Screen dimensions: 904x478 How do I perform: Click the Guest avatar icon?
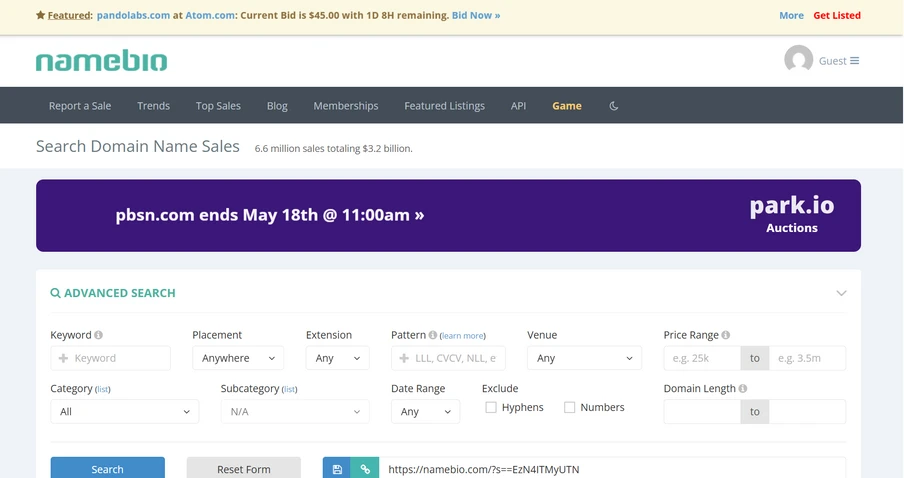tap(798, 60)
